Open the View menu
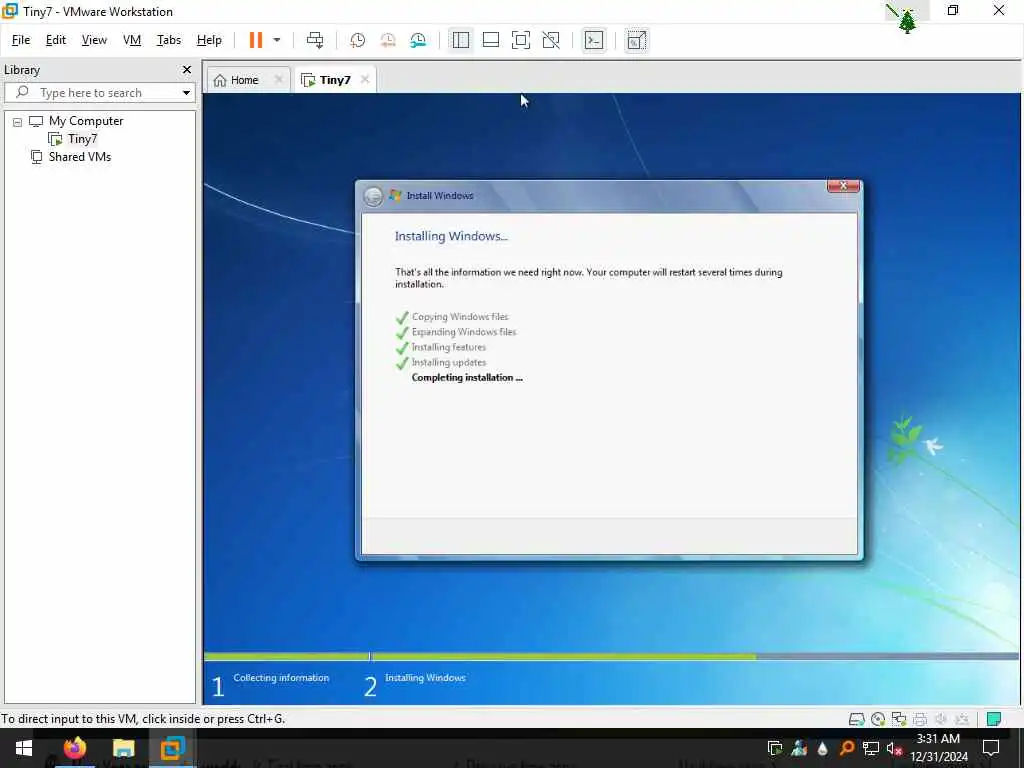1024x768 pixels. (x=94, y=40)
